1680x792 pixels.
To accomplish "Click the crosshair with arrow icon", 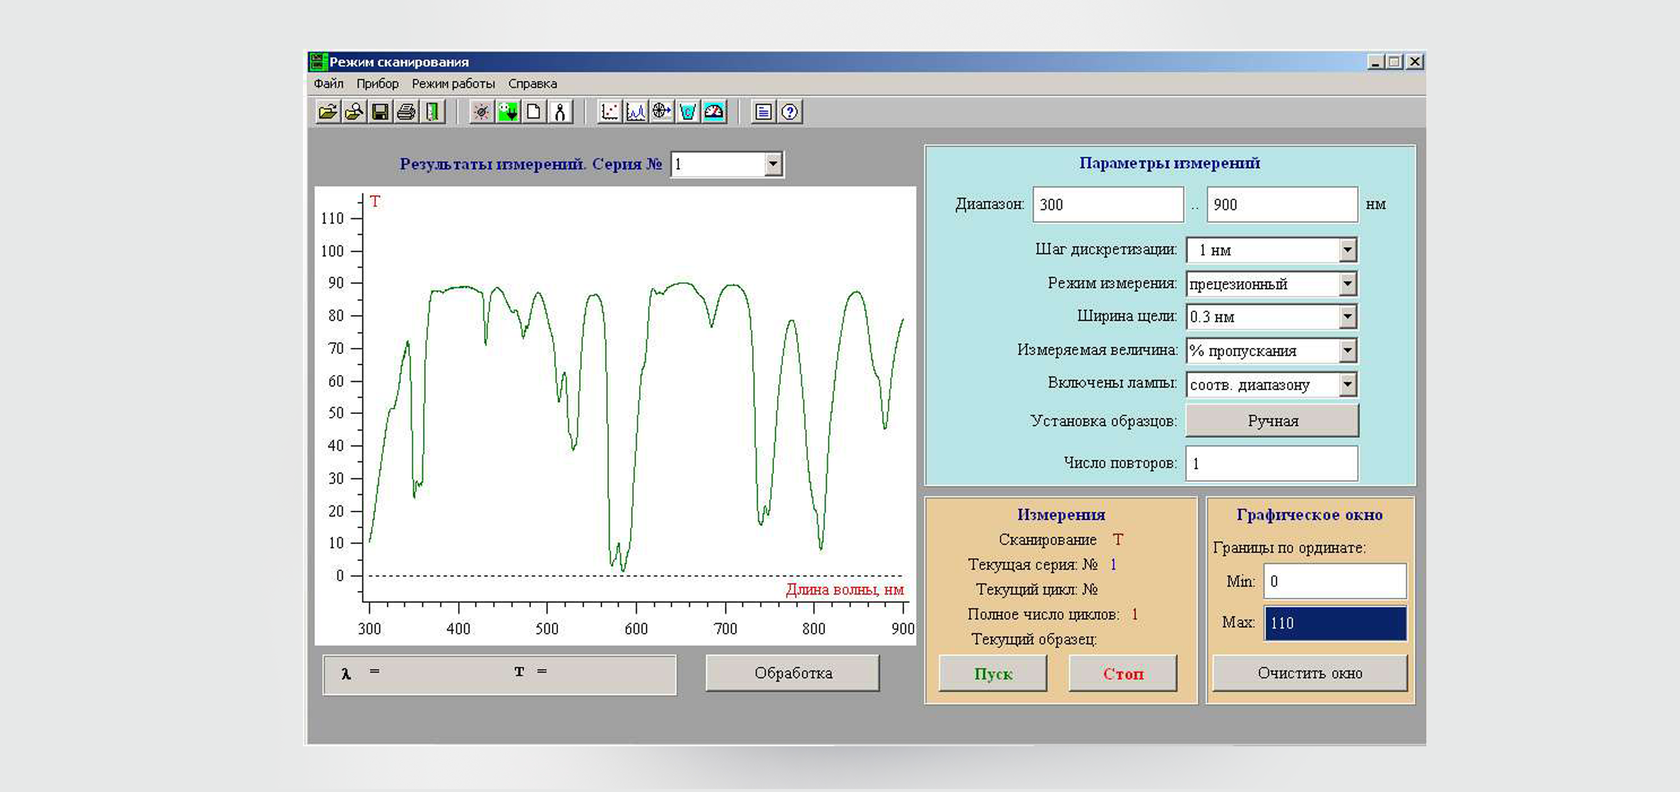I will point(662,112).
